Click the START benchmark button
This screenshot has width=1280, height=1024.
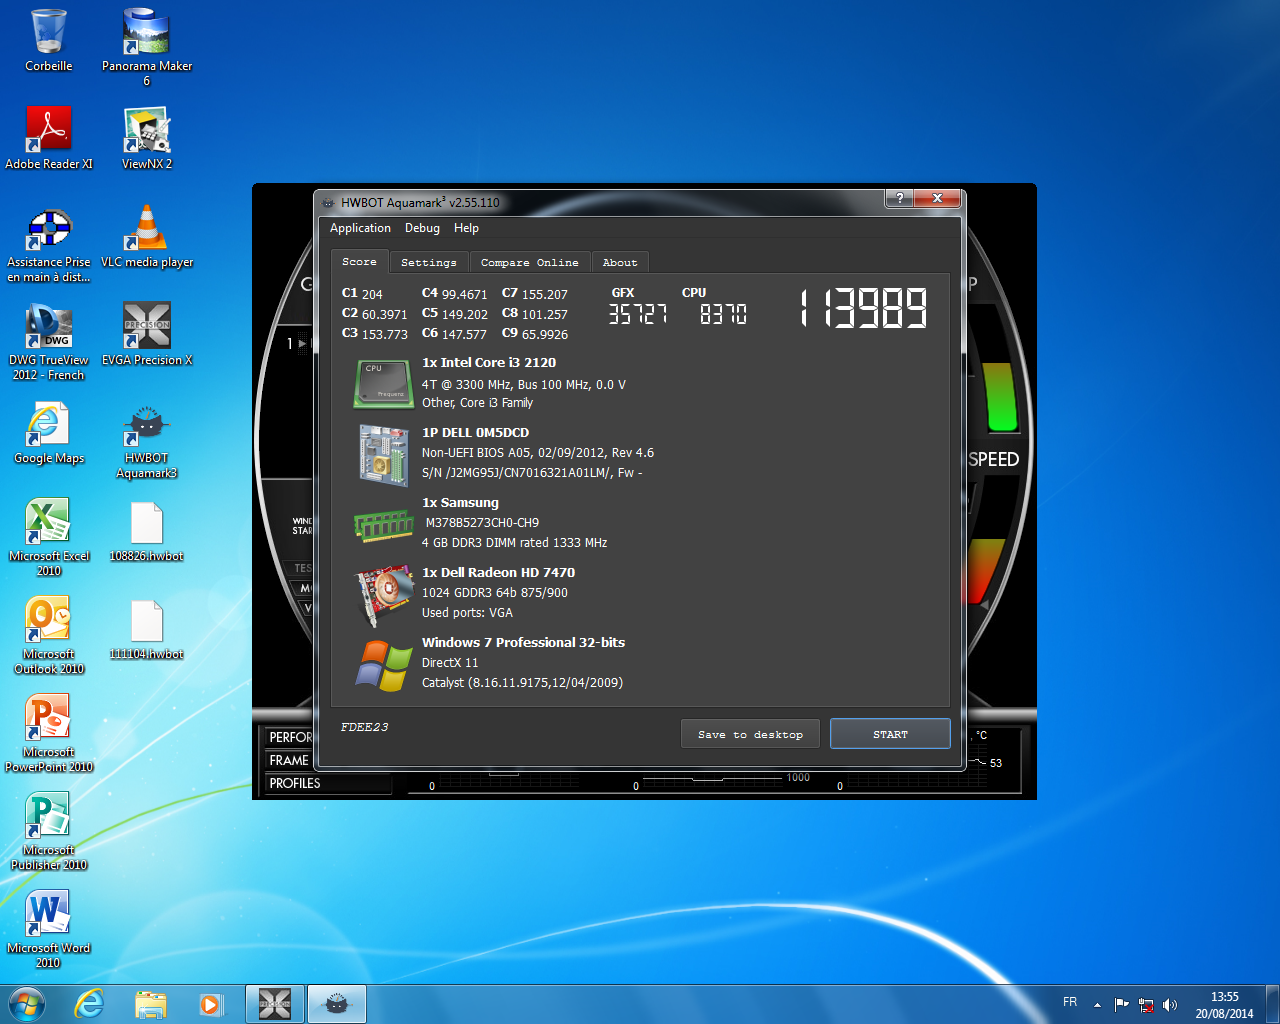coord(890,734)
